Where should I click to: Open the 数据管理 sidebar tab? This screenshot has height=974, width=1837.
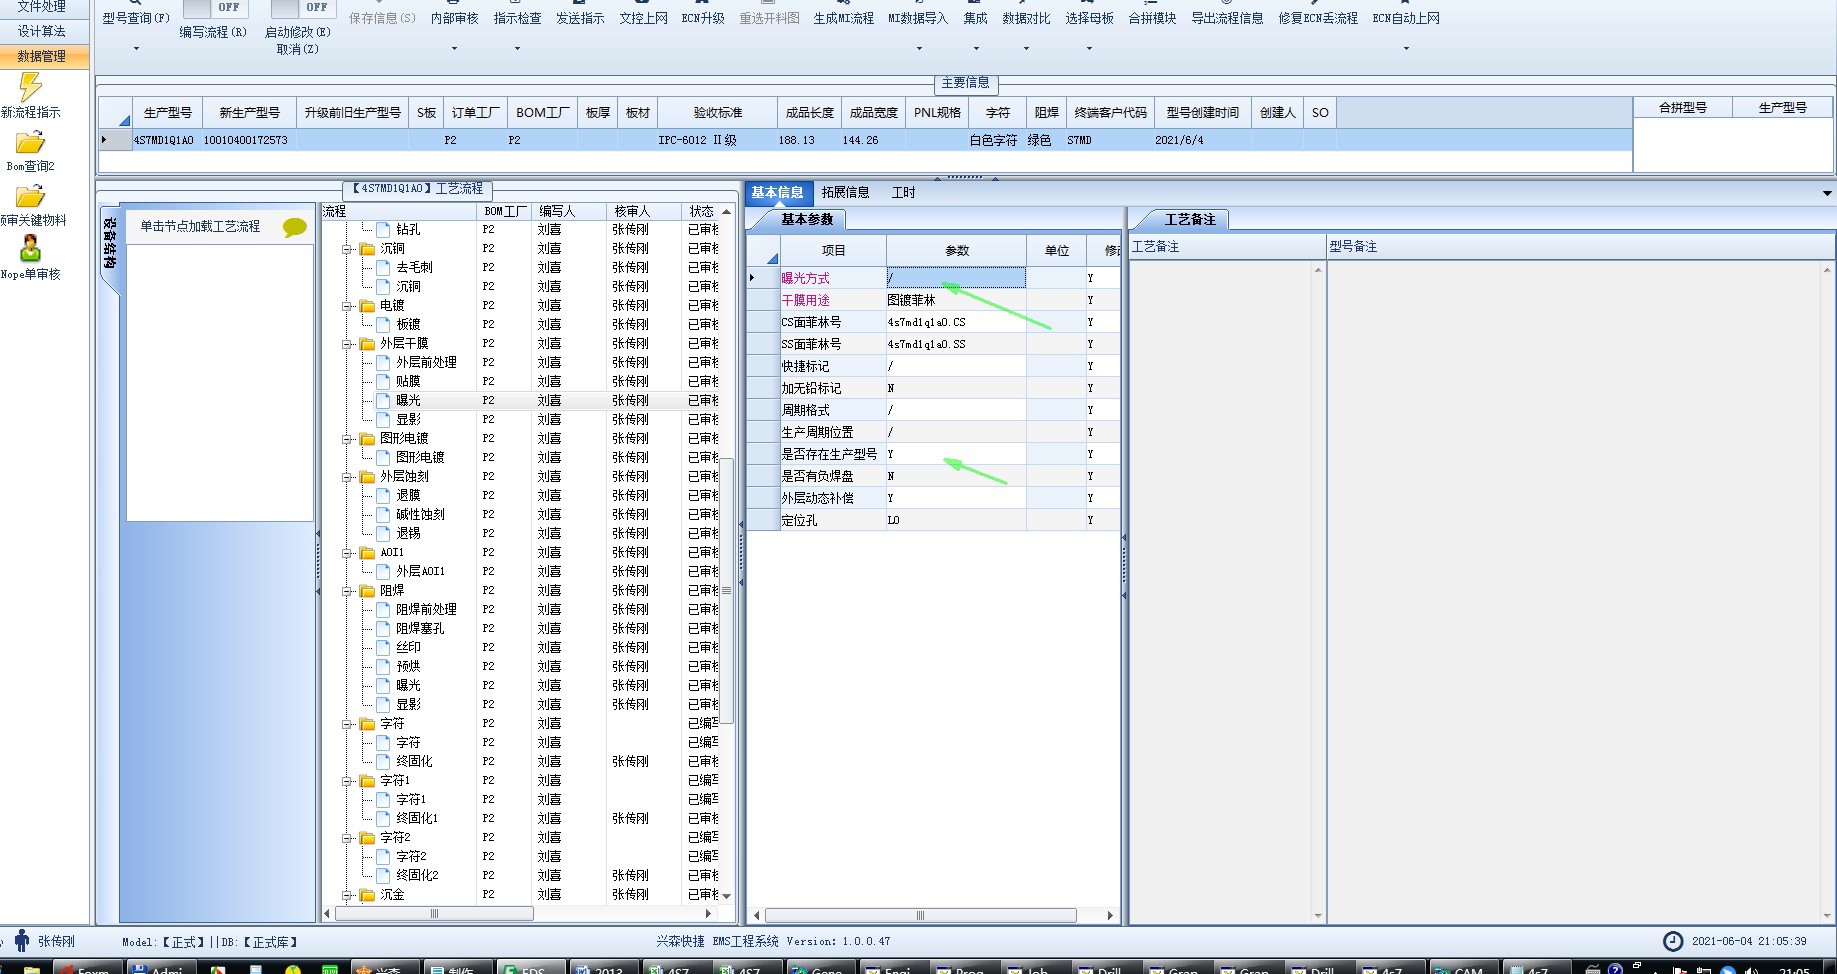tap(42, 56)
